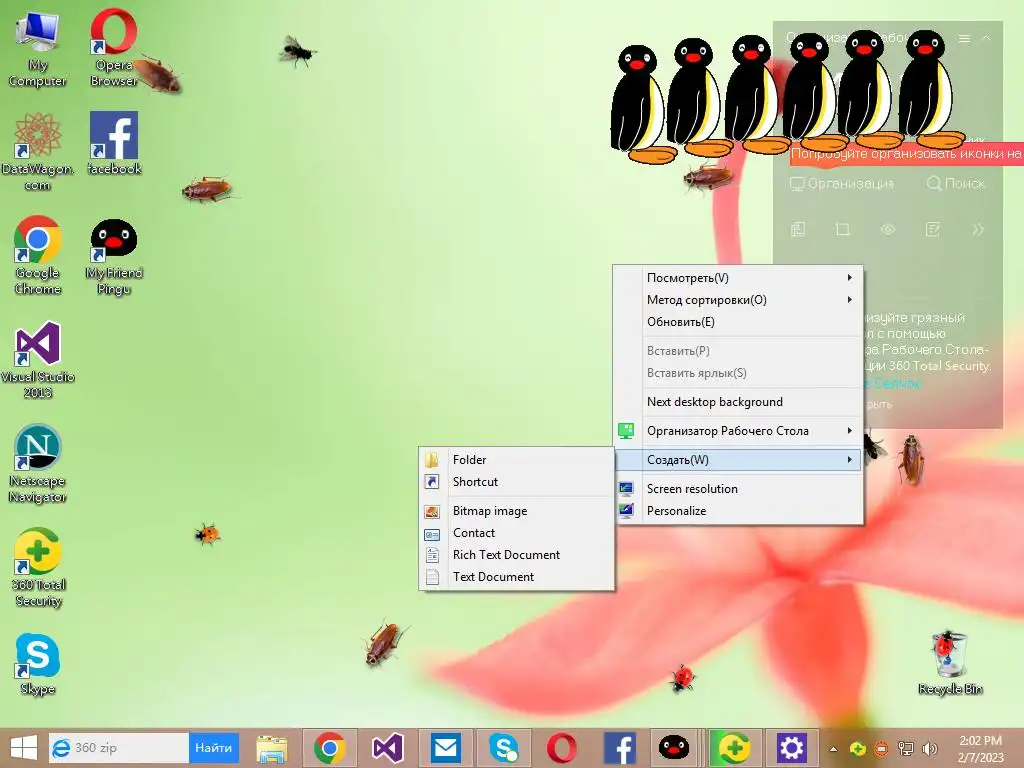Image resolution: width=1024 pixels, height=768 pixels.
Task: Launch Visual Studio from the taskbar
Action: [x=387, y=748]
